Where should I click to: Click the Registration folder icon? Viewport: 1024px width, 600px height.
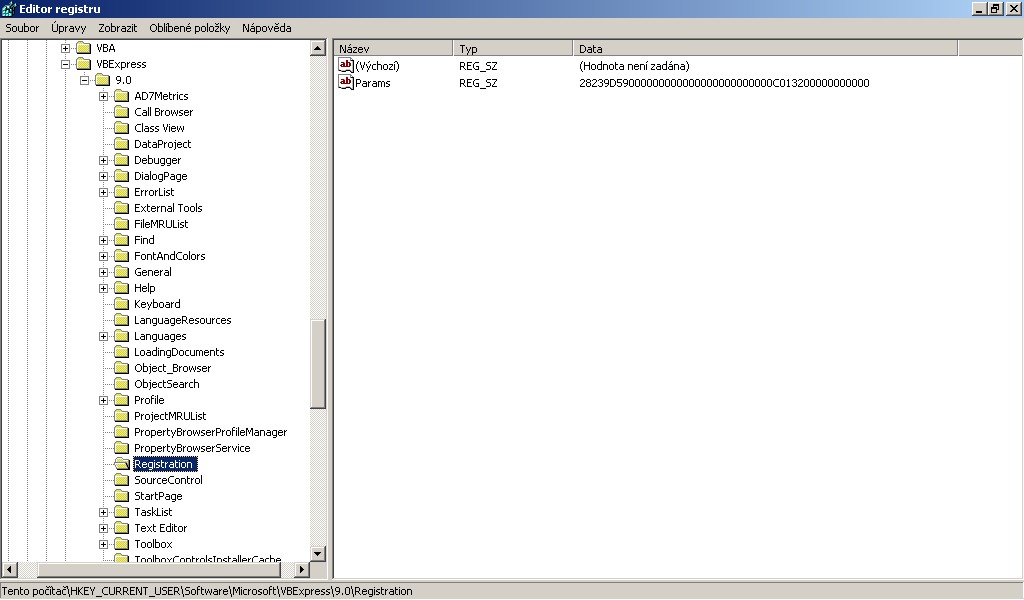tap(122, 465)
